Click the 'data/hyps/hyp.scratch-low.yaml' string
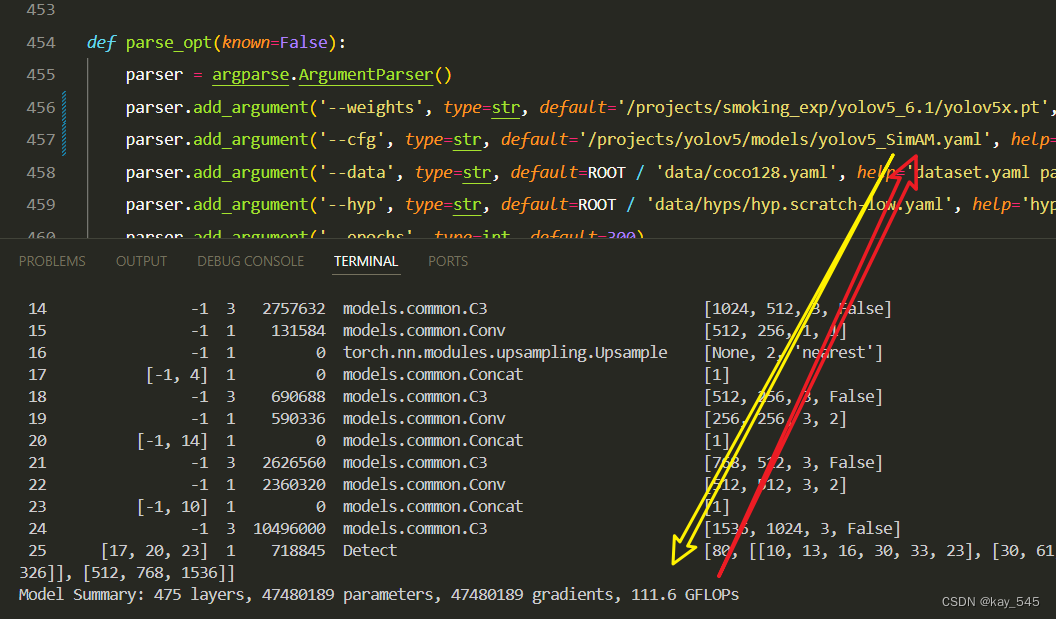The image size is (1056, 619). pos(799,205)
